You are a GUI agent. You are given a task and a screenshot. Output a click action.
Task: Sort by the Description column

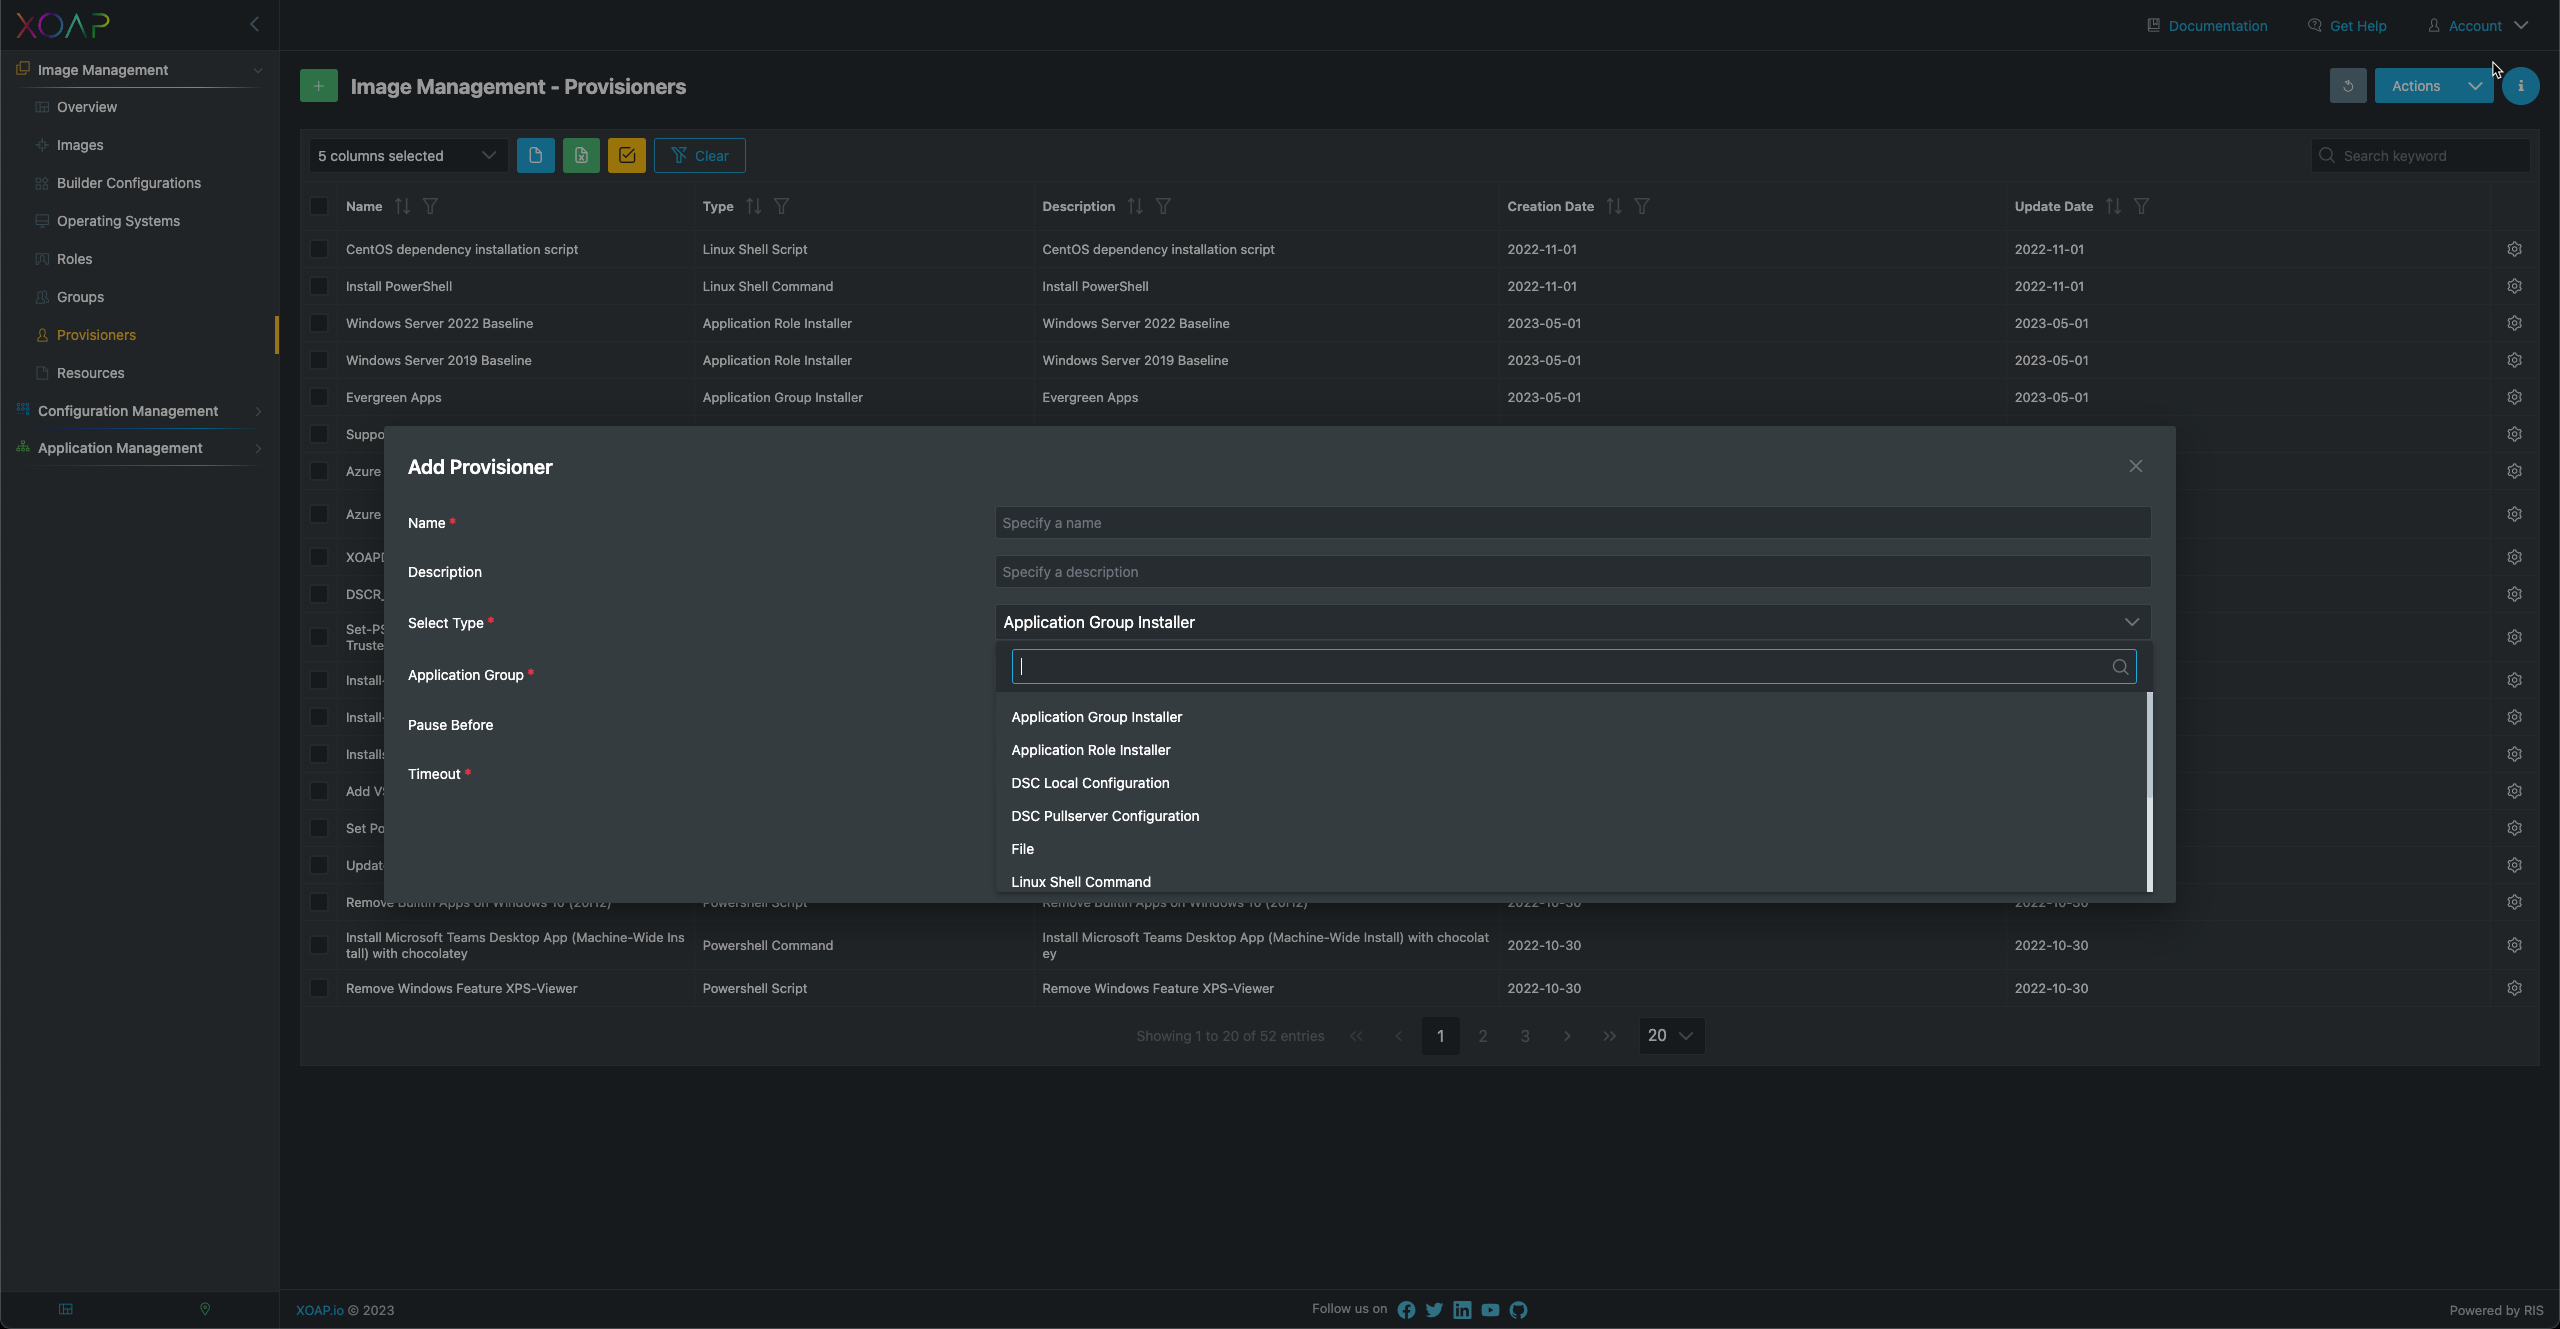tap(1135, 206)
